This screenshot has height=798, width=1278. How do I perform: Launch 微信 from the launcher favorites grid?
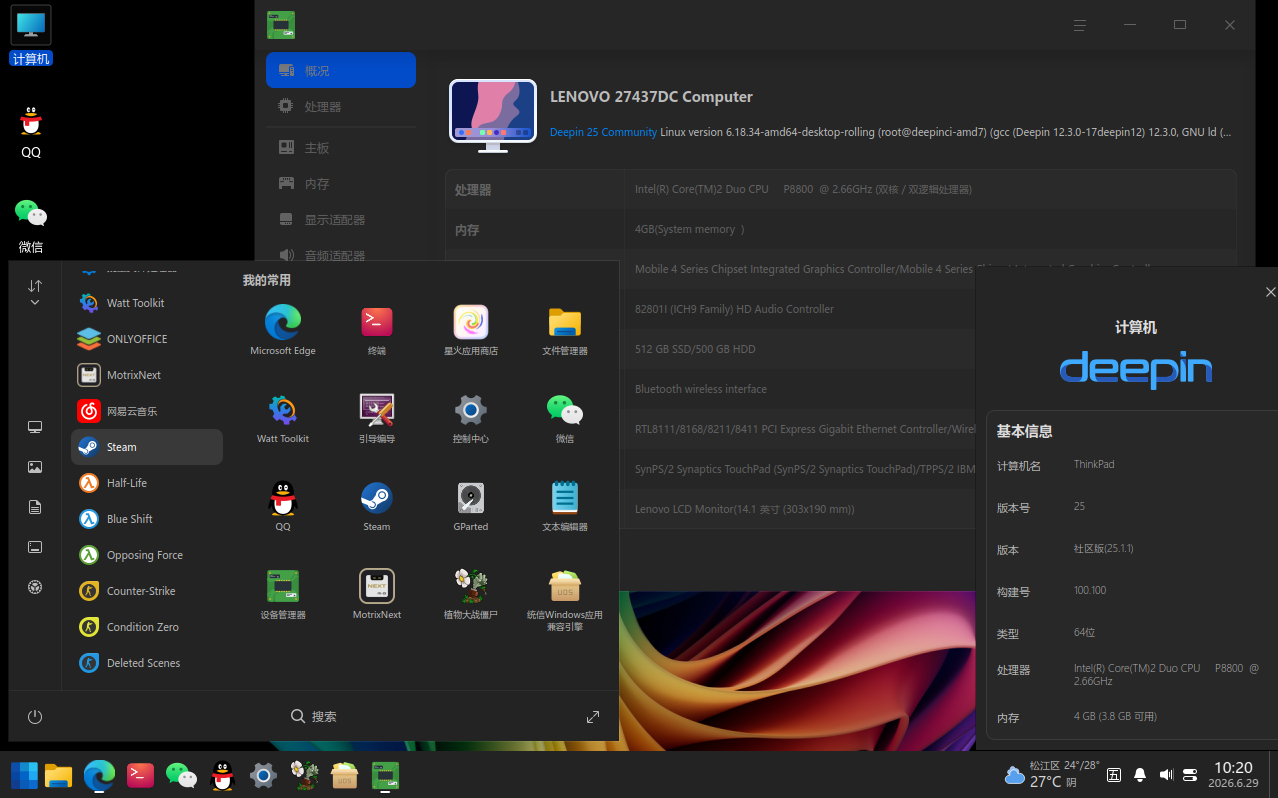coord(565,418)
